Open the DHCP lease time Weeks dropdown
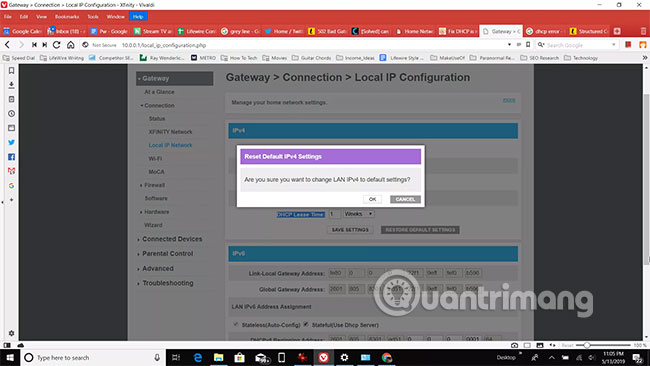 (359, 214)
